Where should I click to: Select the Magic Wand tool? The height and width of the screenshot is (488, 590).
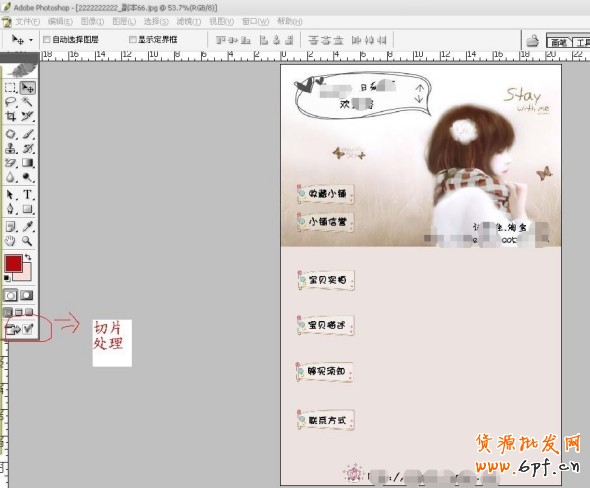[x=27, y=102]
